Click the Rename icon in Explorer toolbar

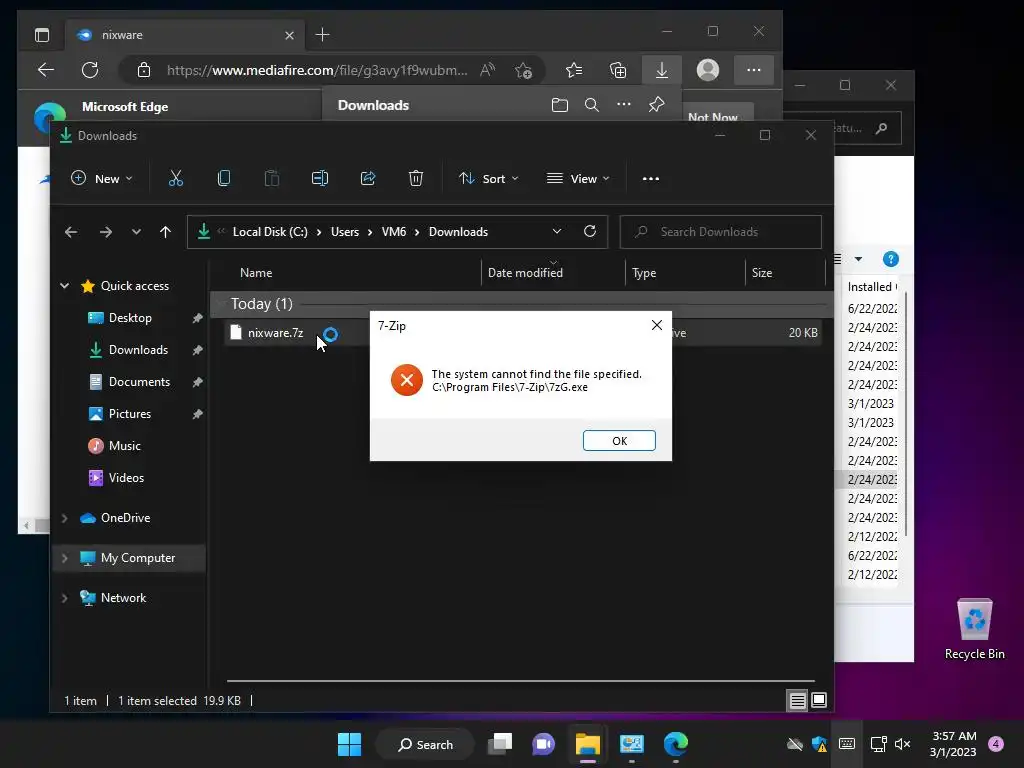pos(320,178)
